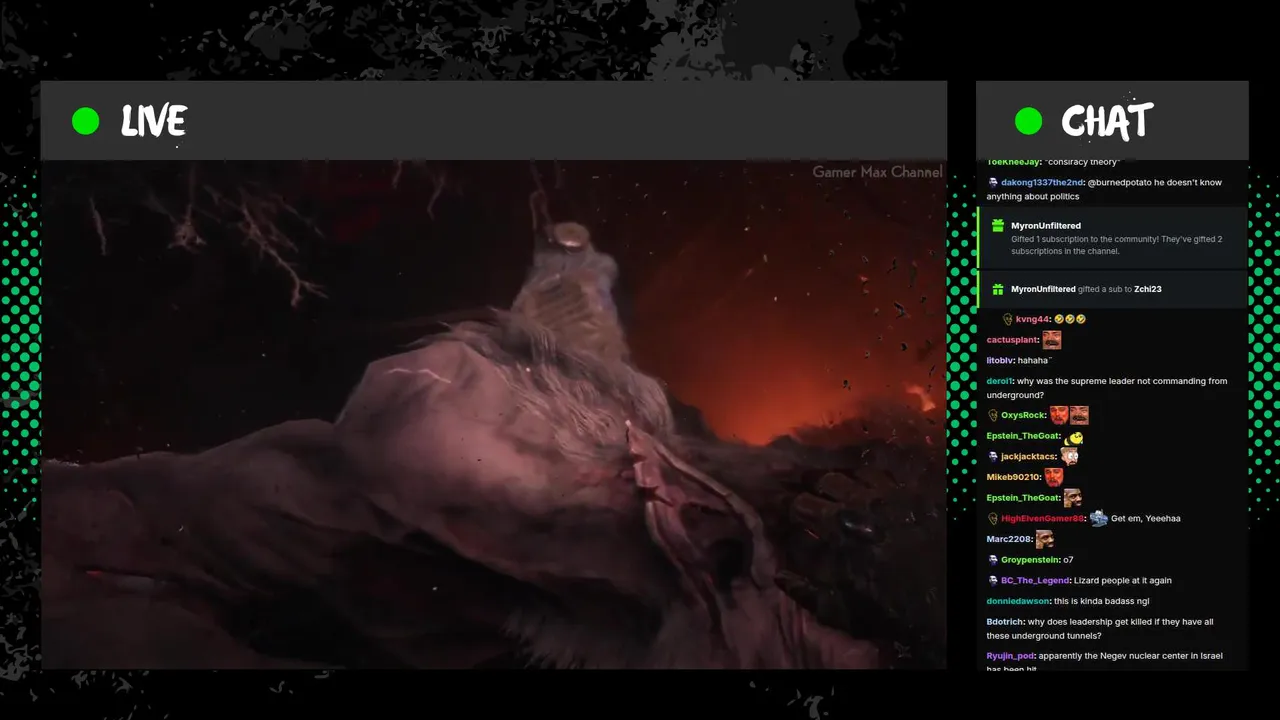1280x720 pixels.
Task: Open dakong1337the2nd's user profile
Action: point(1042,183)
